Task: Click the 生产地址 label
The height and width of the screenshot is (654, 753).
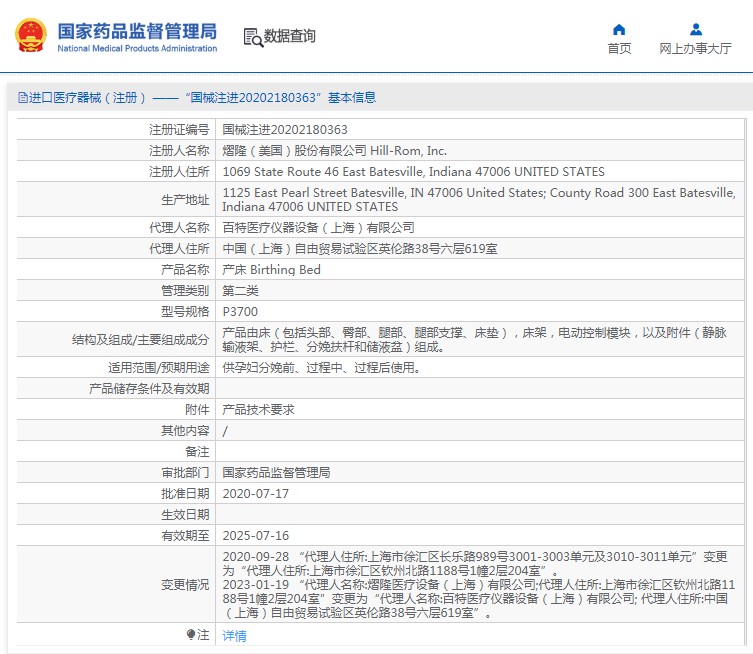Action: point(185,200)
